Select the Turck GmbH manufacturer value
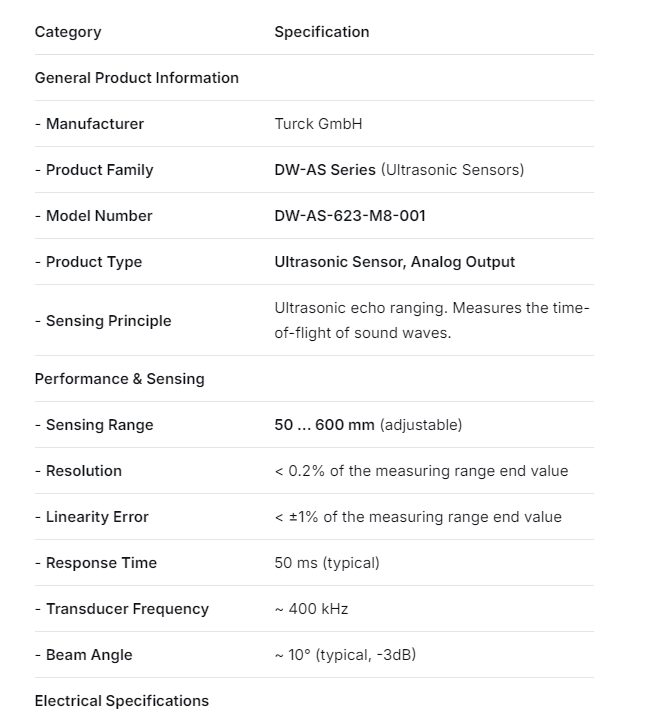Screen dimensions: 667x714 click(318, 124)
